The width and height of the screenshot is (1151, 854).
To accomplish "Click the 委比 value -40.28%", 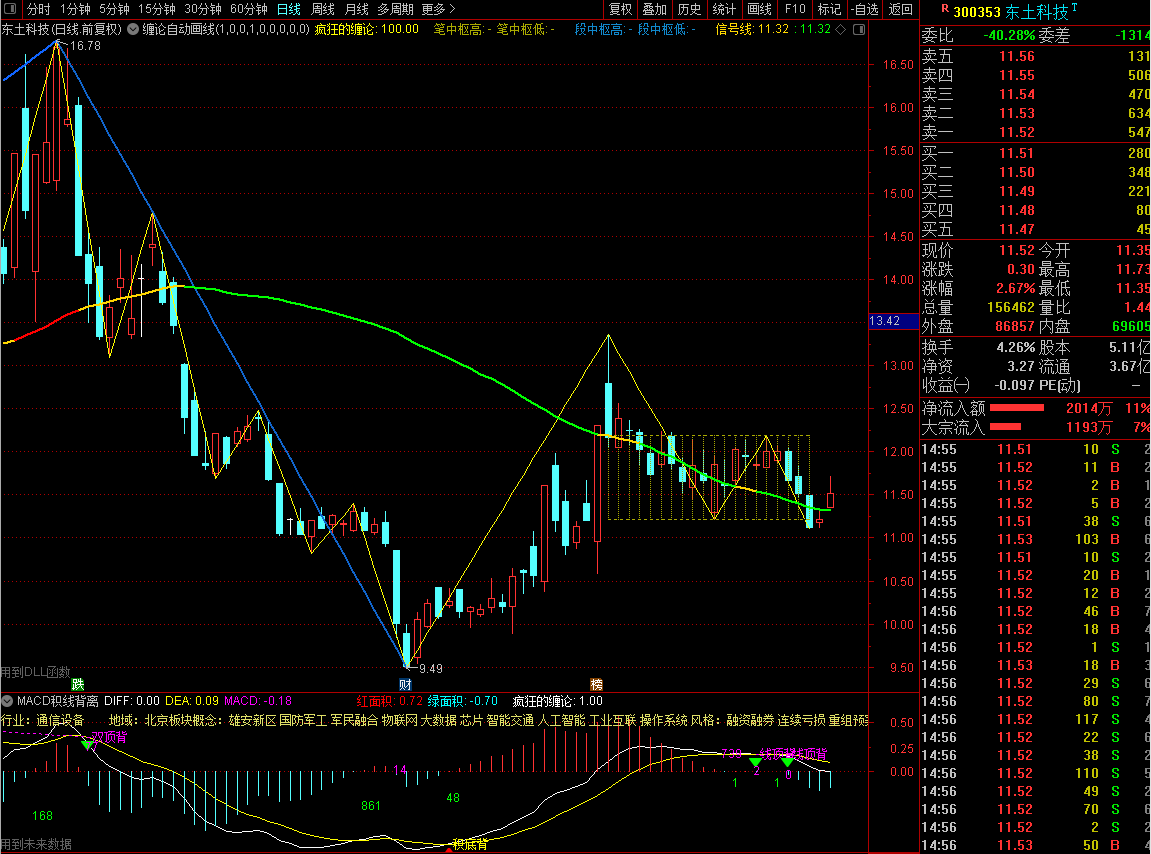I will 1009,35.
